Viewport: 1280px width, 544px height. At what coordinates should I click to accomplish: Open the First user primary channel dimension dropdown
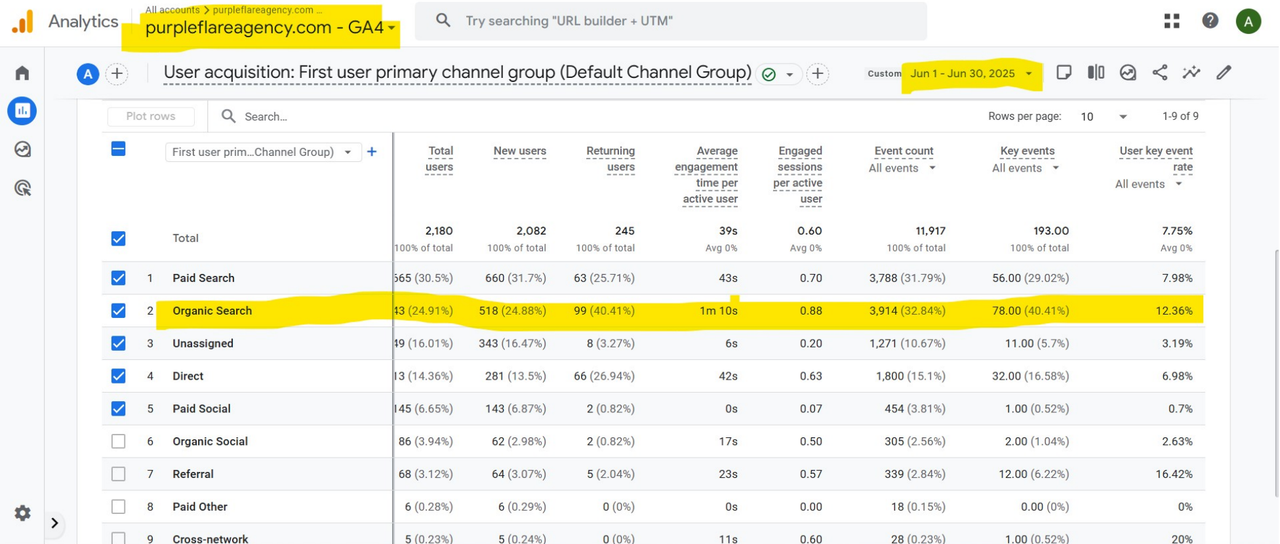coord(262,152)
